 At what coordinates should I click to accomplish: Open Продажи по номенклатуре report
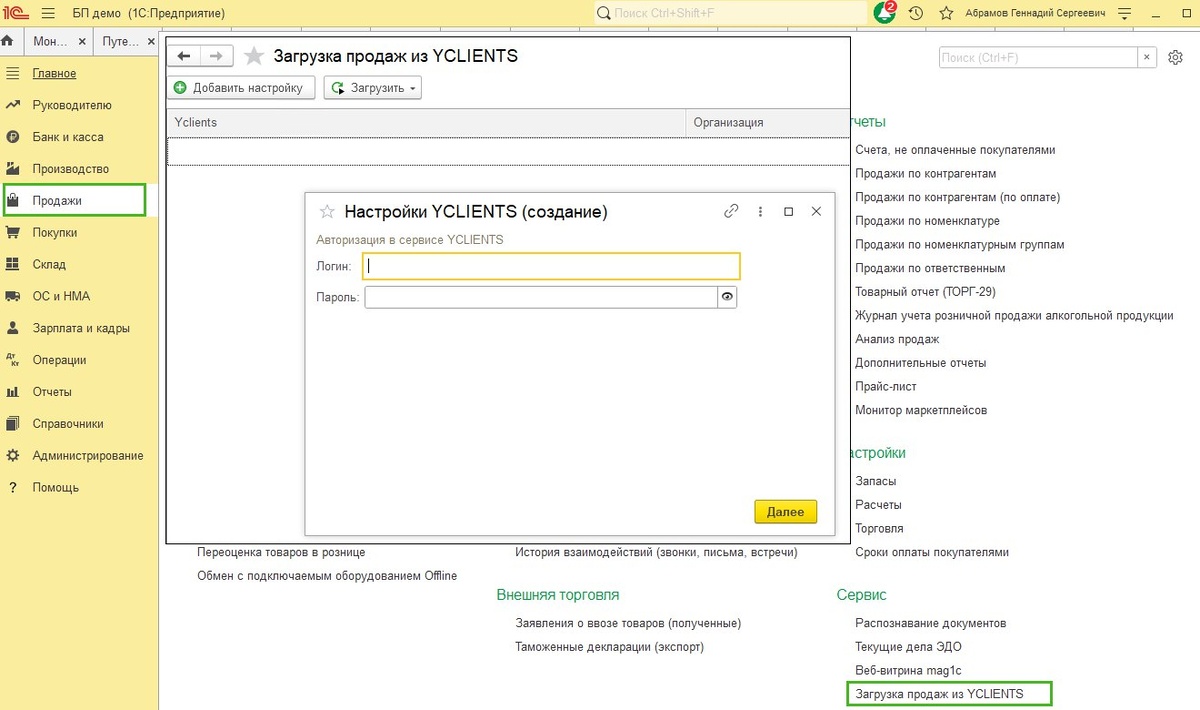[x=927, y=221]
